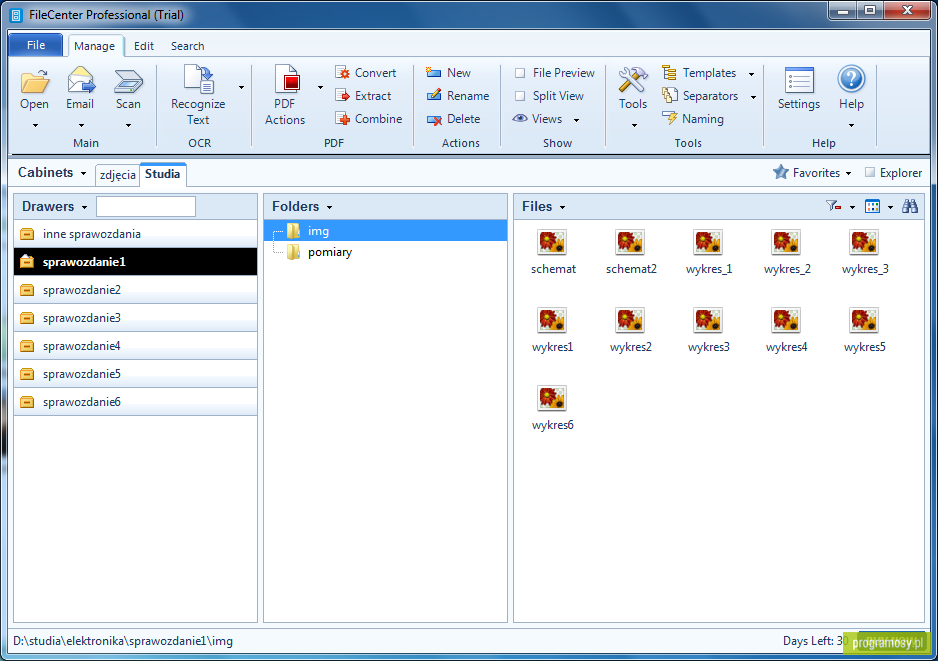Expand the Templates dropdown arrow

[x=751, y=74]
